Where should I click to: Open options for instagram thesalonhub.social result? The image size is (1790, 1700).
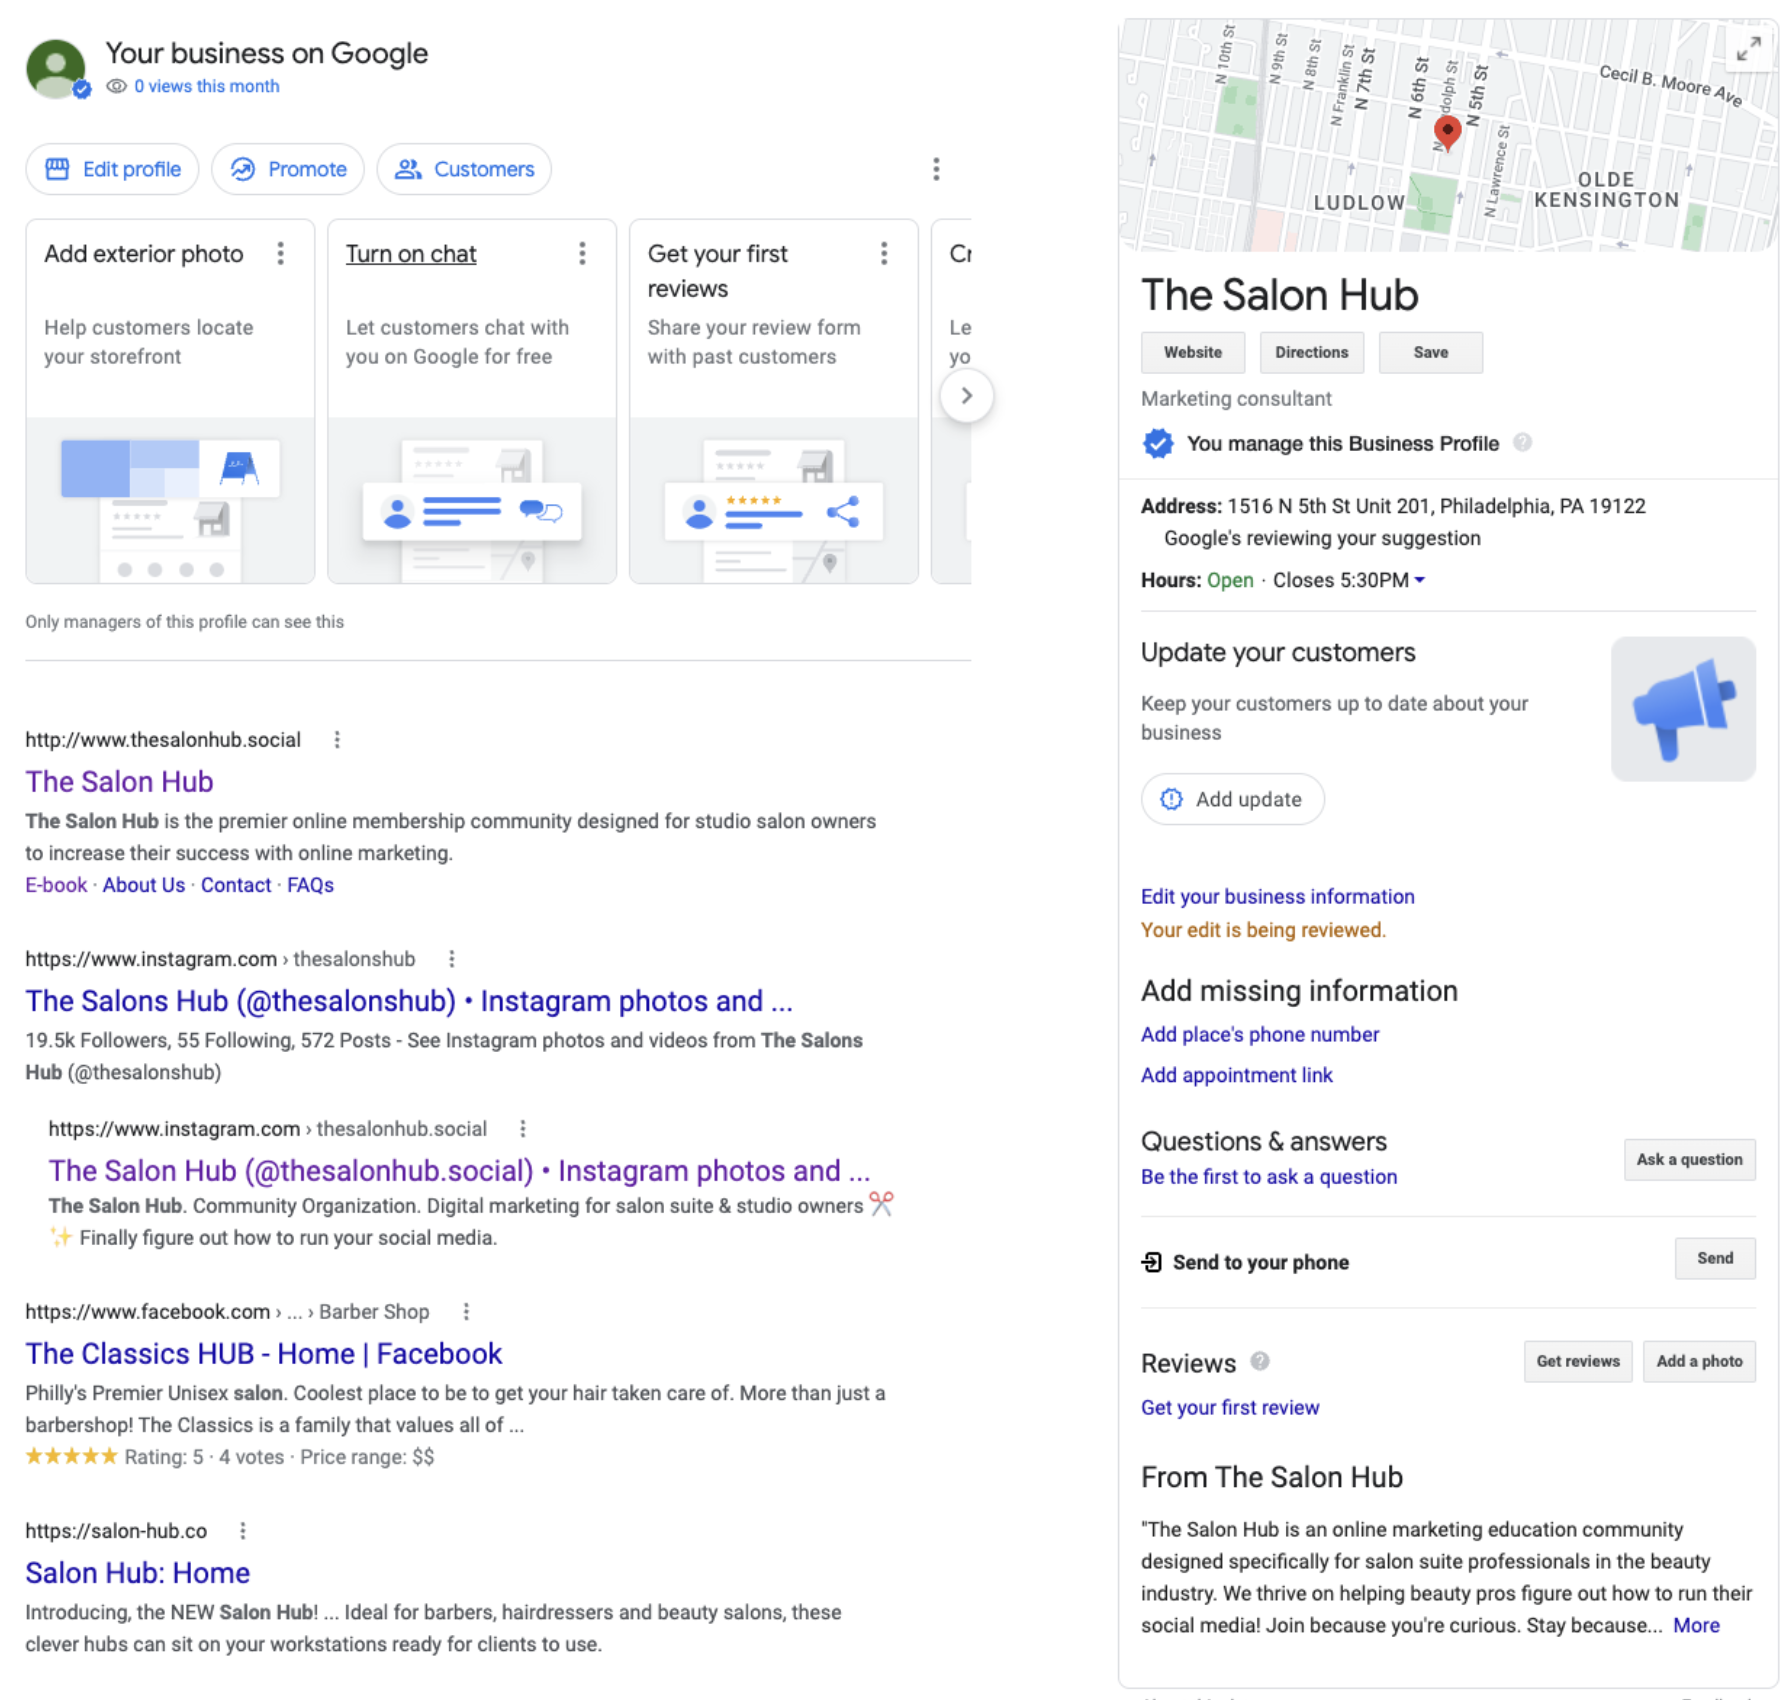[523, 1129]
